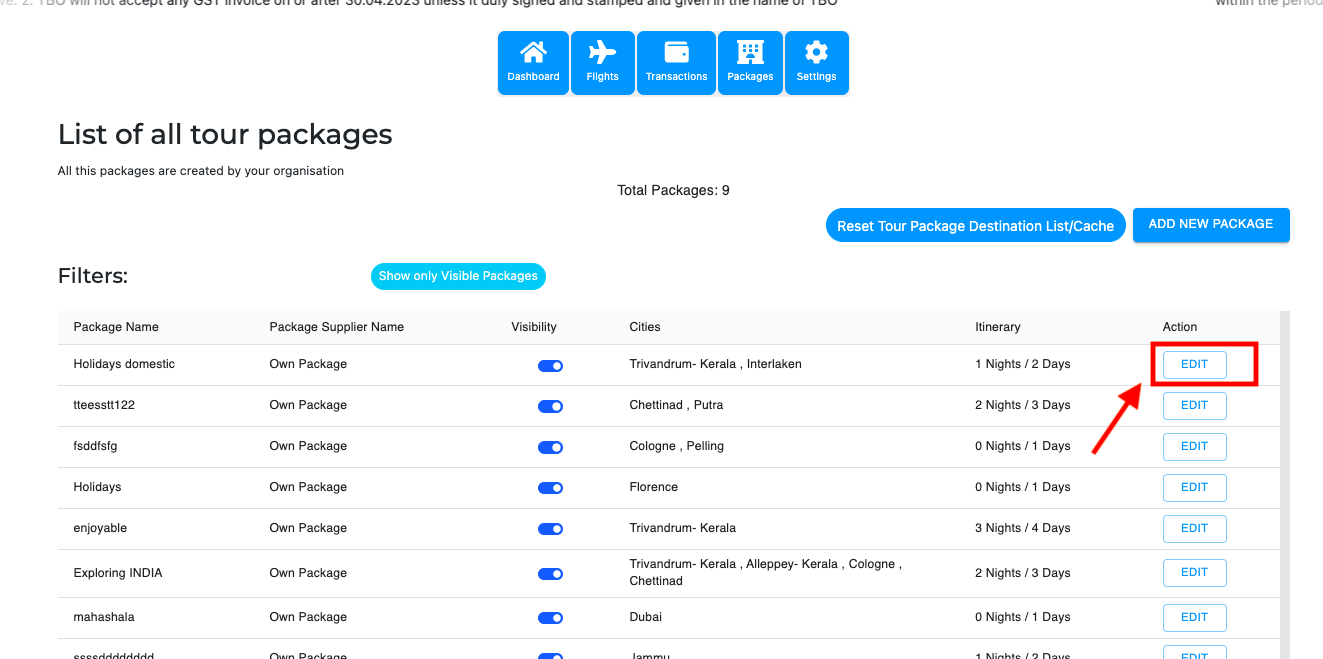The width and height of the screenshot is (1323, 659).
Task: Disable visibility for tteesstt122 package
Action: 550,407
